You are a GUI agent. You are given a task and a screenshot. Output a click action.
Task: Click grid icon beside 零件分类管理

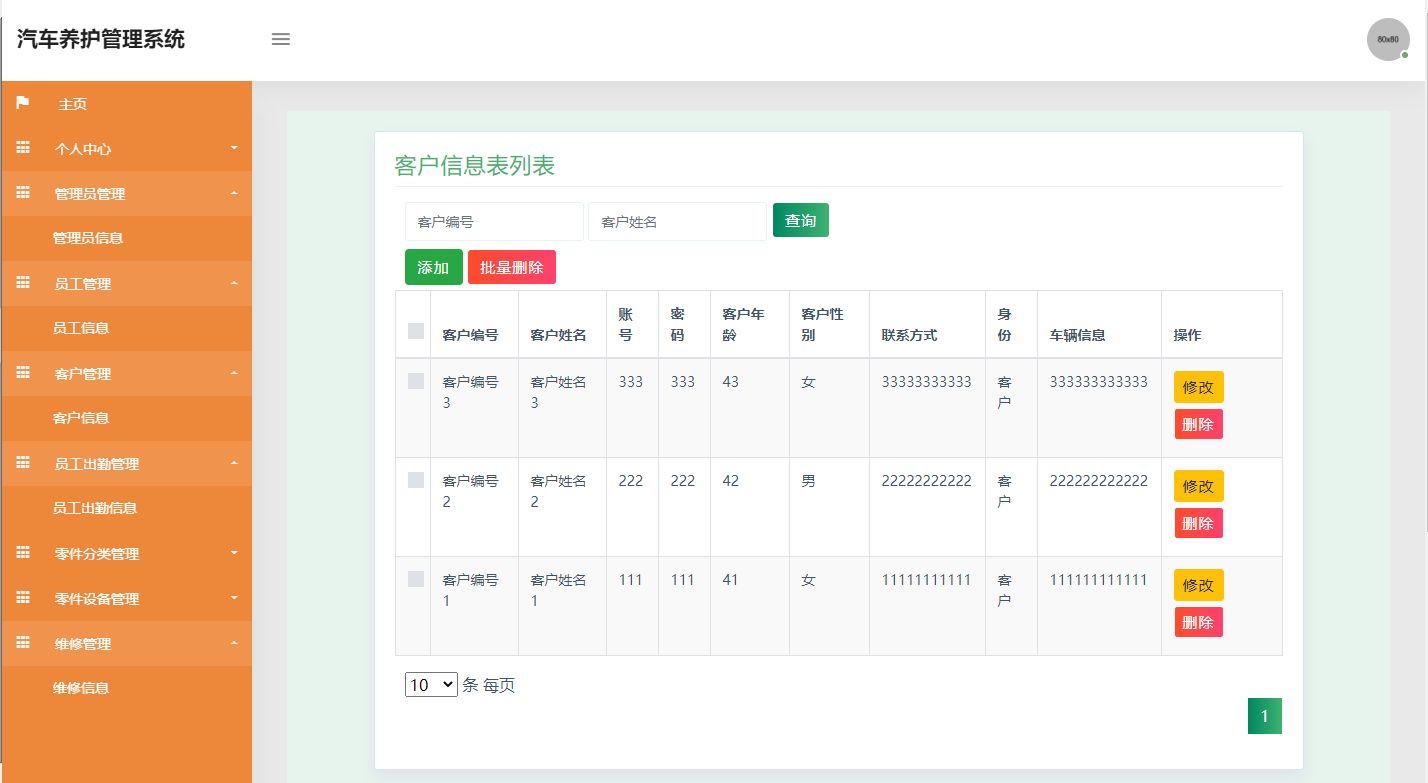tap(23, 553)
